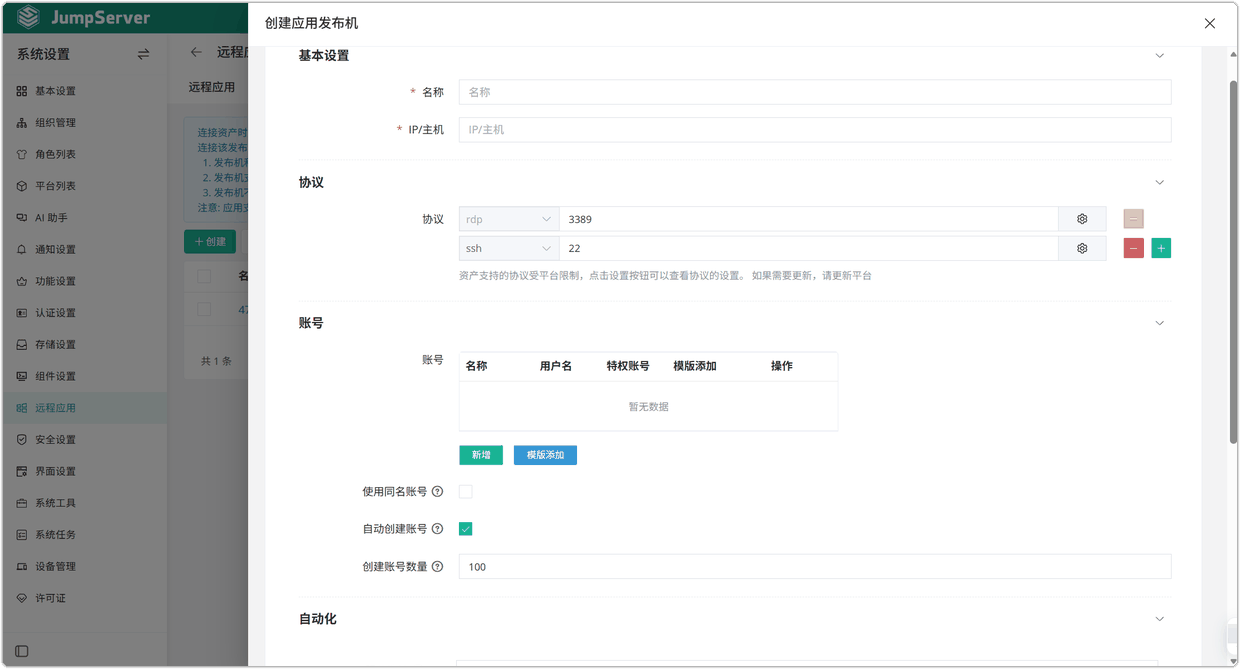
Task: Collapse the sidebar using bottom-left icon
Action: coord(22,651)
